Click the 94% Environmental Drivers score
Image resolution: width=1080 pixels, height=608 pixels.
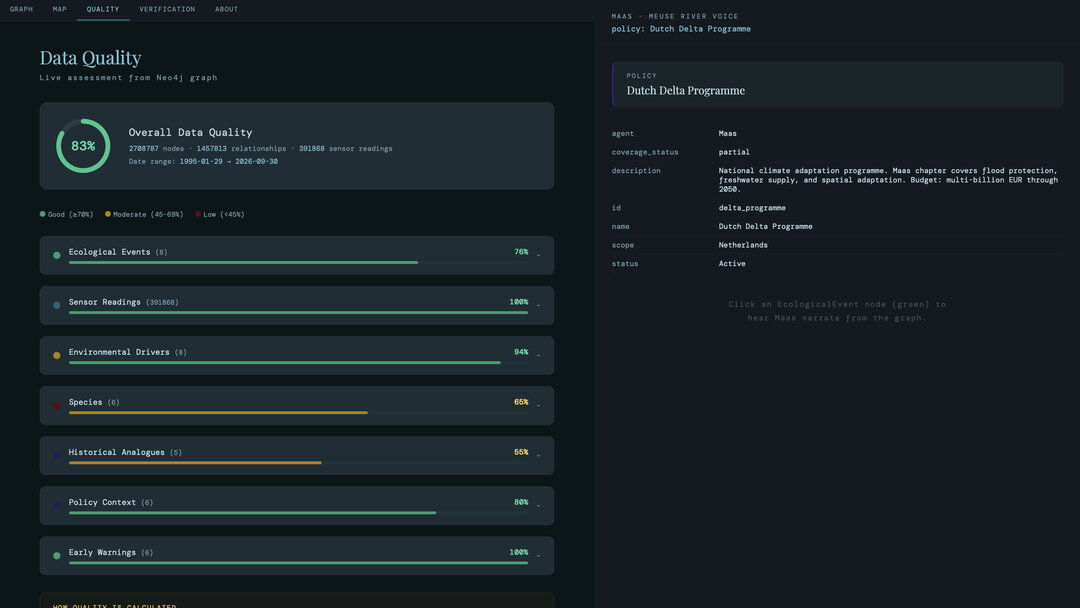521,352
